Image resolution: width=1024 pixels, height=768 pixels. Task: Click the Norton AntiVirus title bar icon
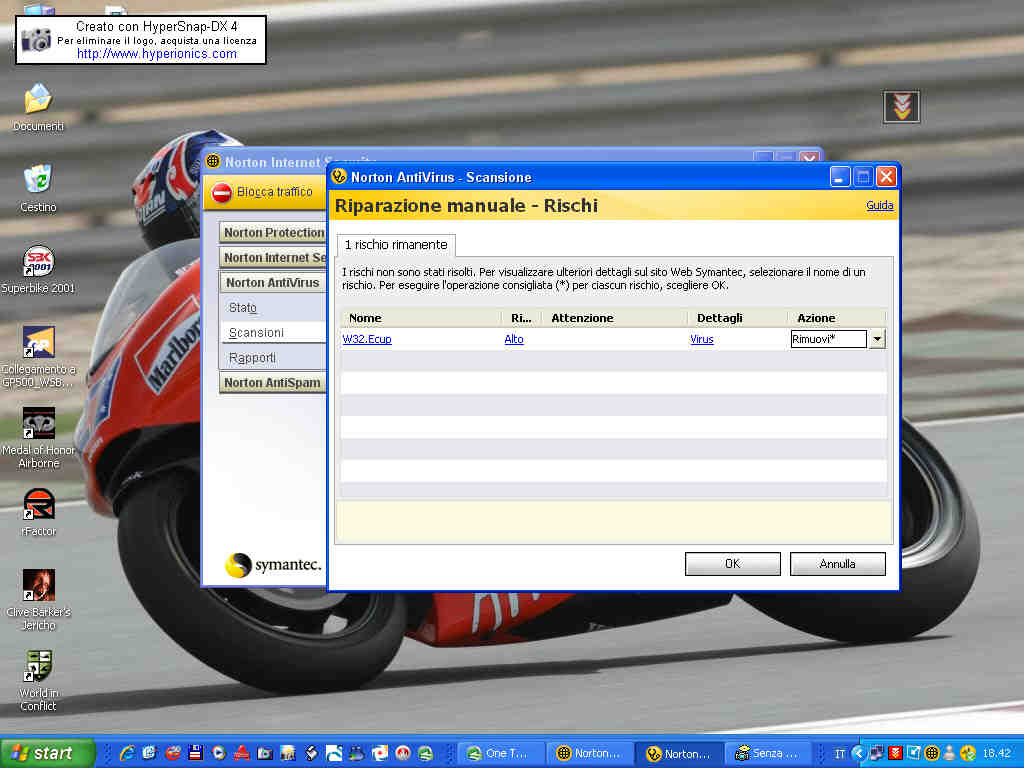pyautogui.click(x=339, y=176)
